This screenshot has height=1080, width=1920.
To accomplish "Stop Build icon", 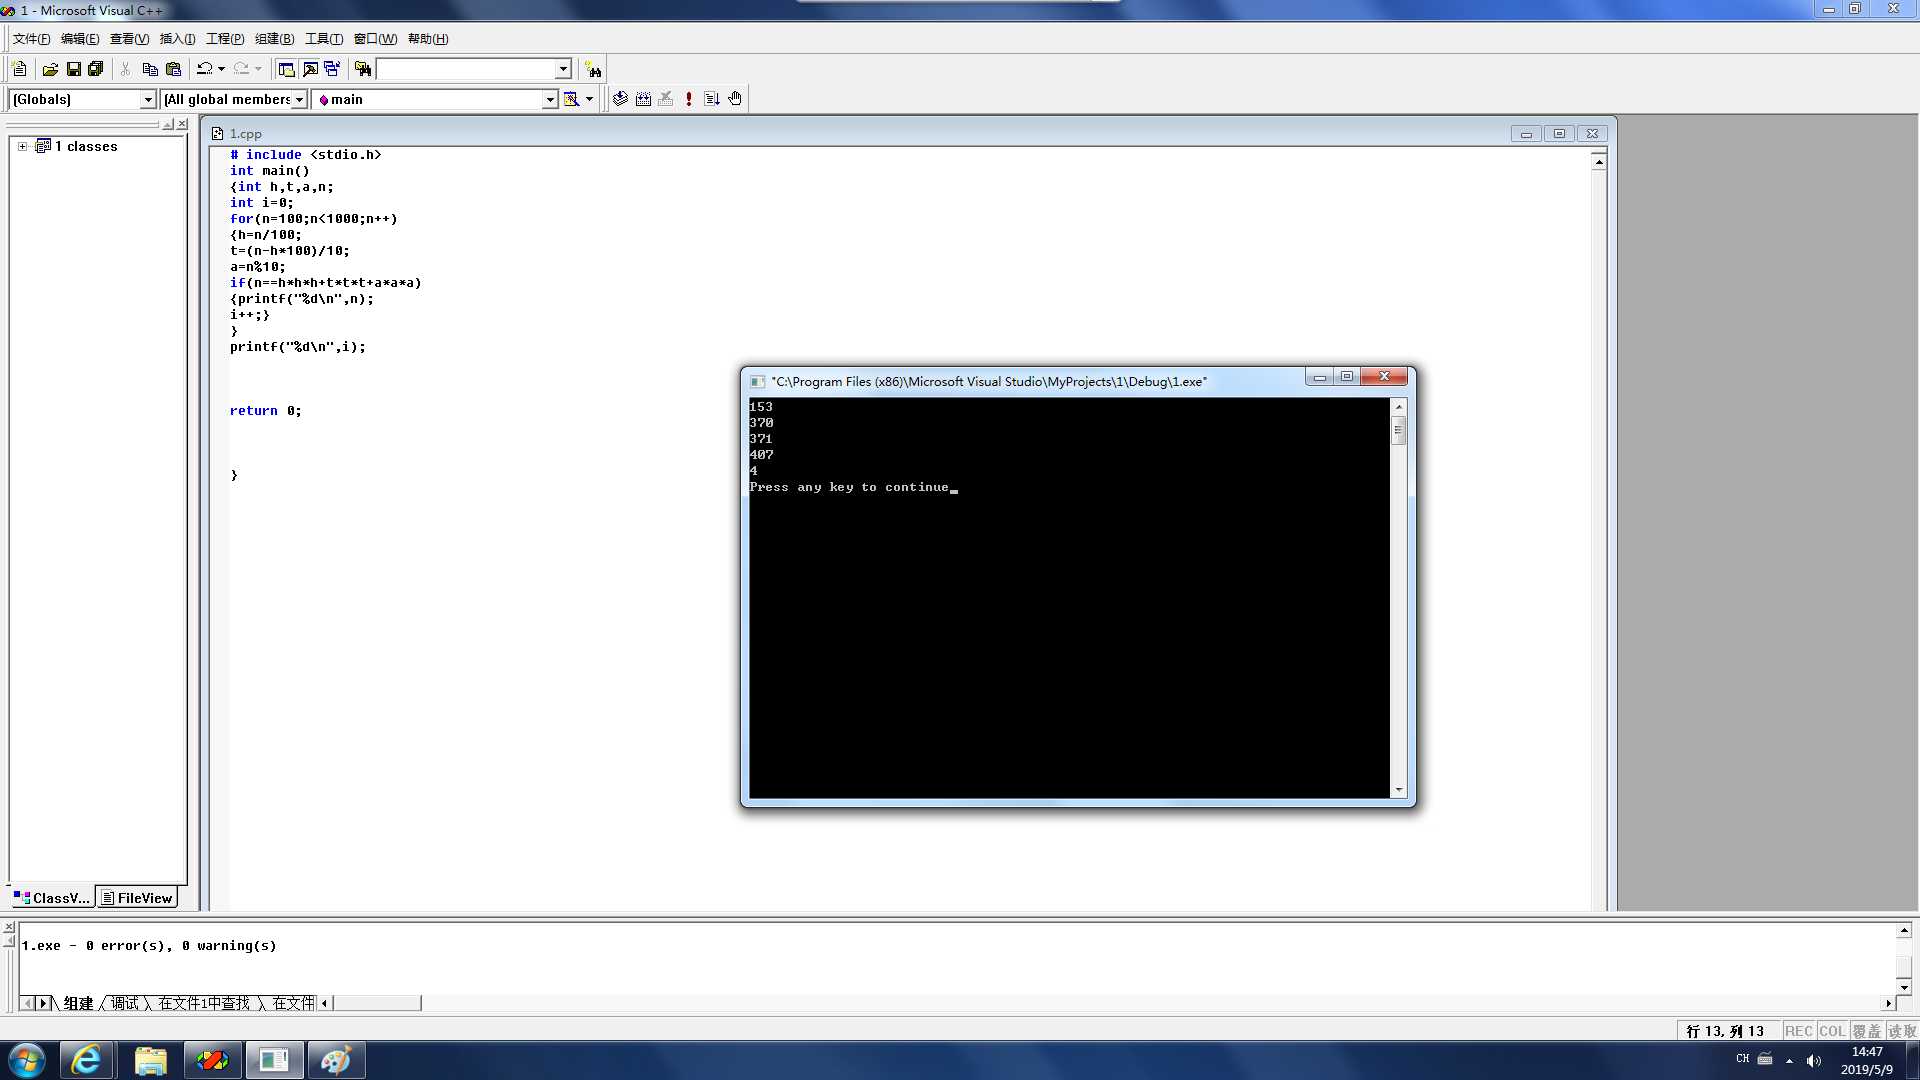I will click(x=666, y=99).
